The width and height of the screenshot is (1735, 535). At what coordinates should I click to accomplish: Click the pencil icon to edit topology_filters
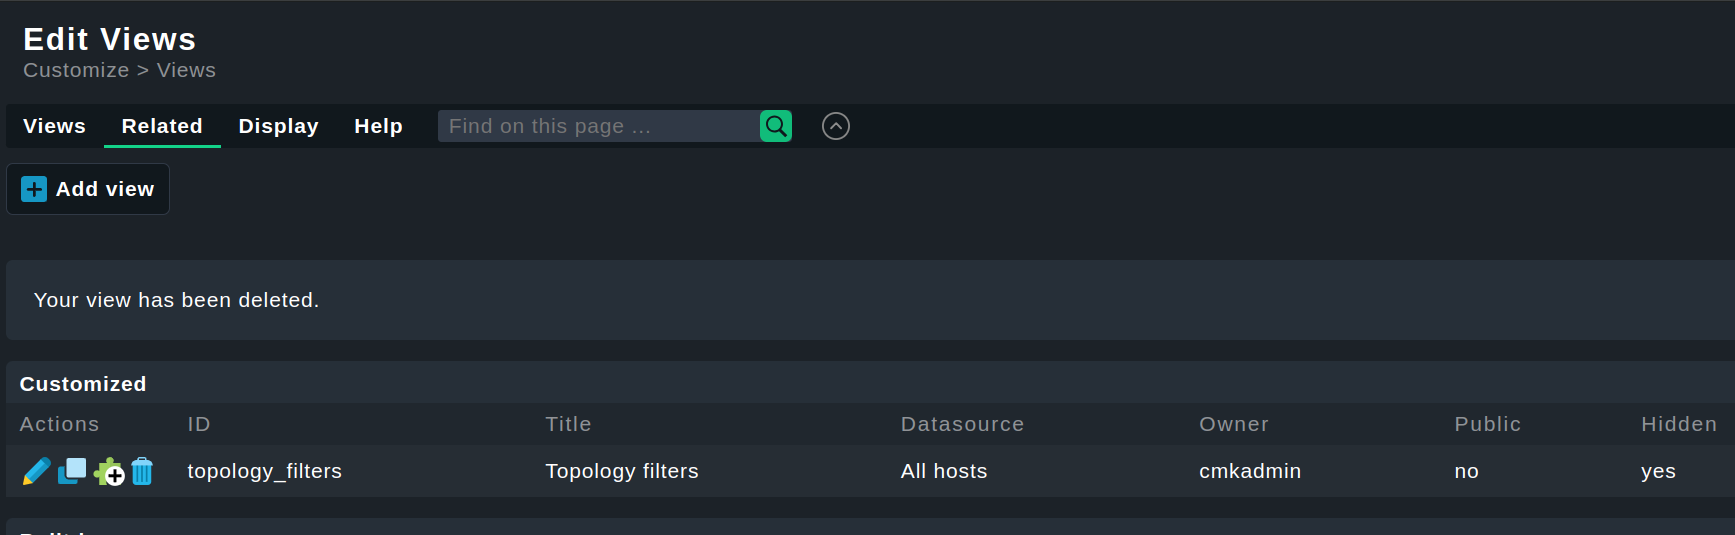(36, 471)
